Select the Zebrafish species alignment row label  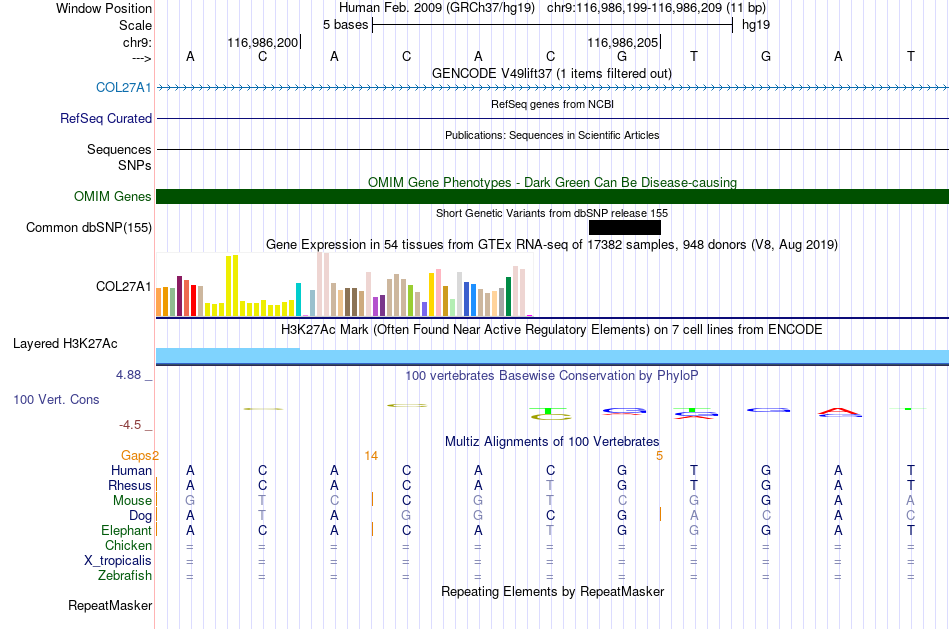pyautogui.click(x=124, y=575)
